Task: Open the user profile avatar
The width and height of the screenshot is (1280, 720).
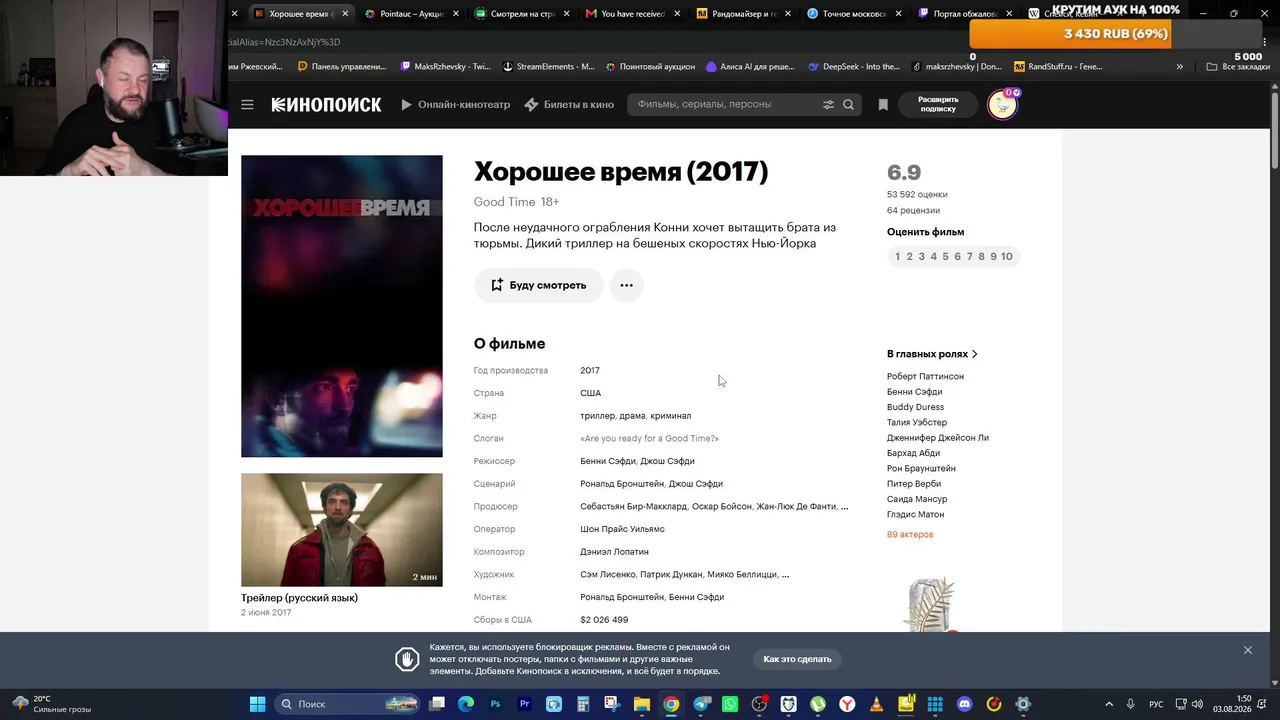Action: [1002, 104]
